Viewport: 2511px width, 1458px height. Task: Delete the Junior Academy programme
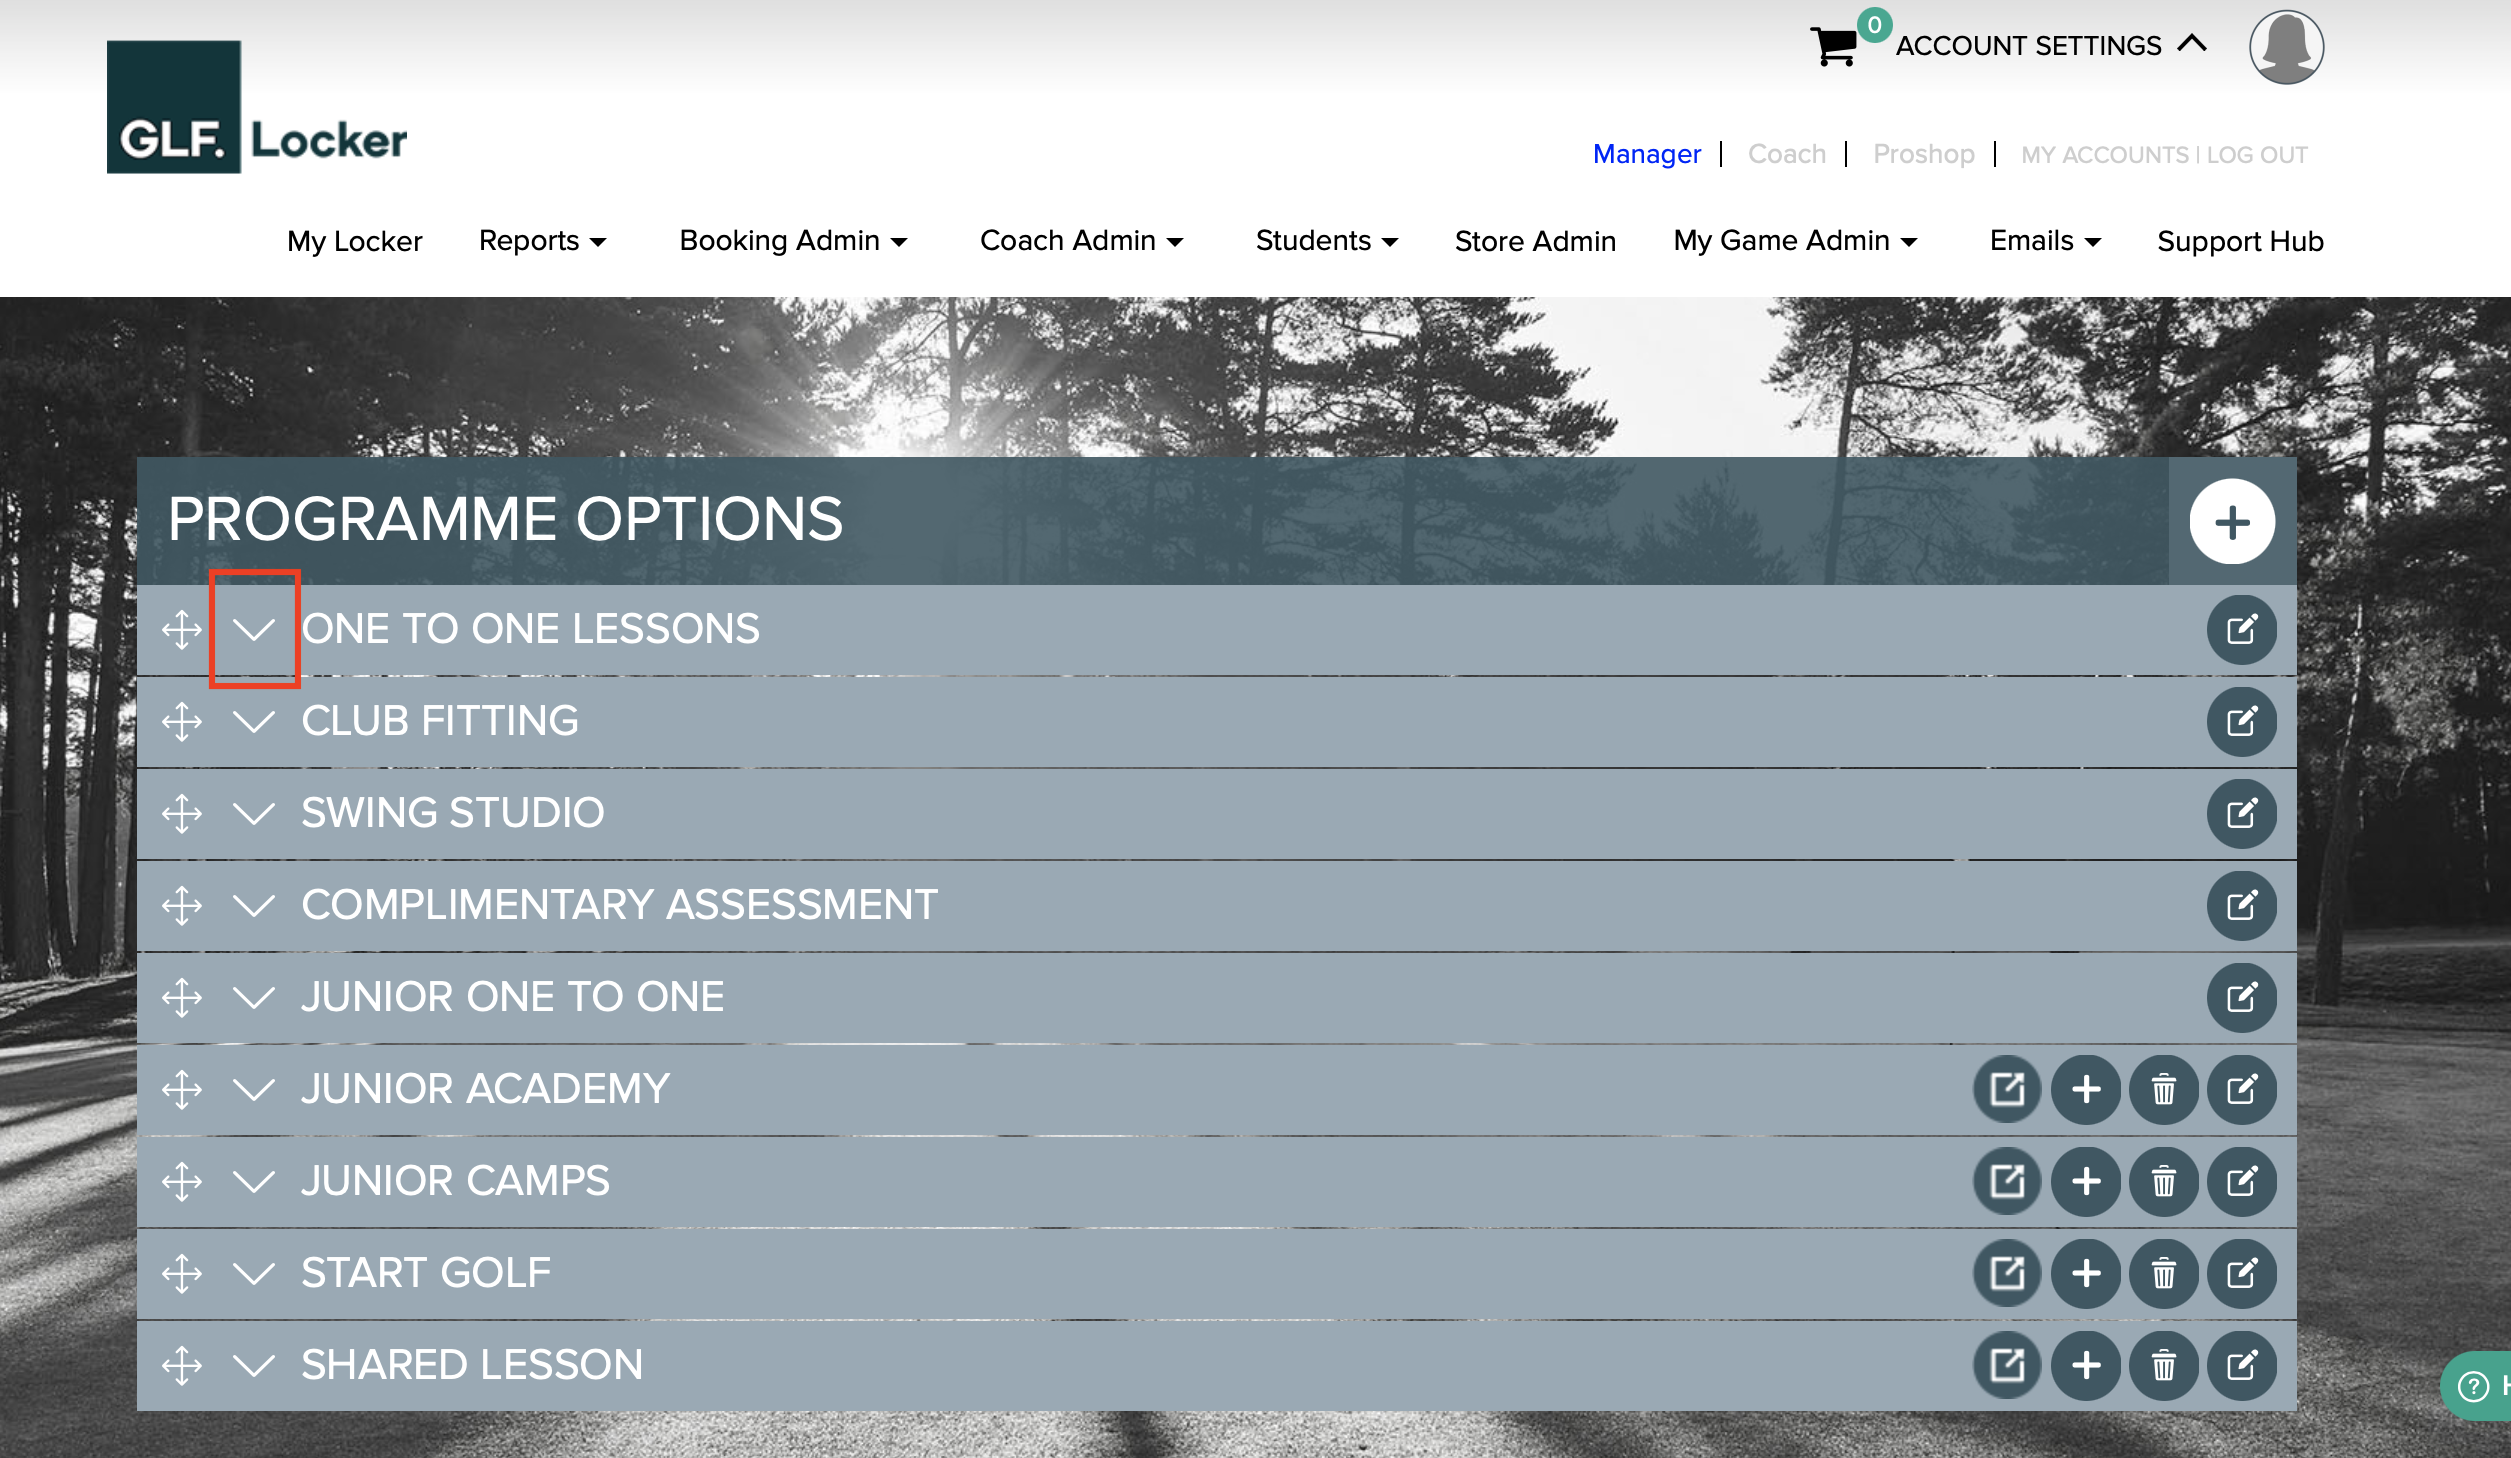(2163, 1089)
